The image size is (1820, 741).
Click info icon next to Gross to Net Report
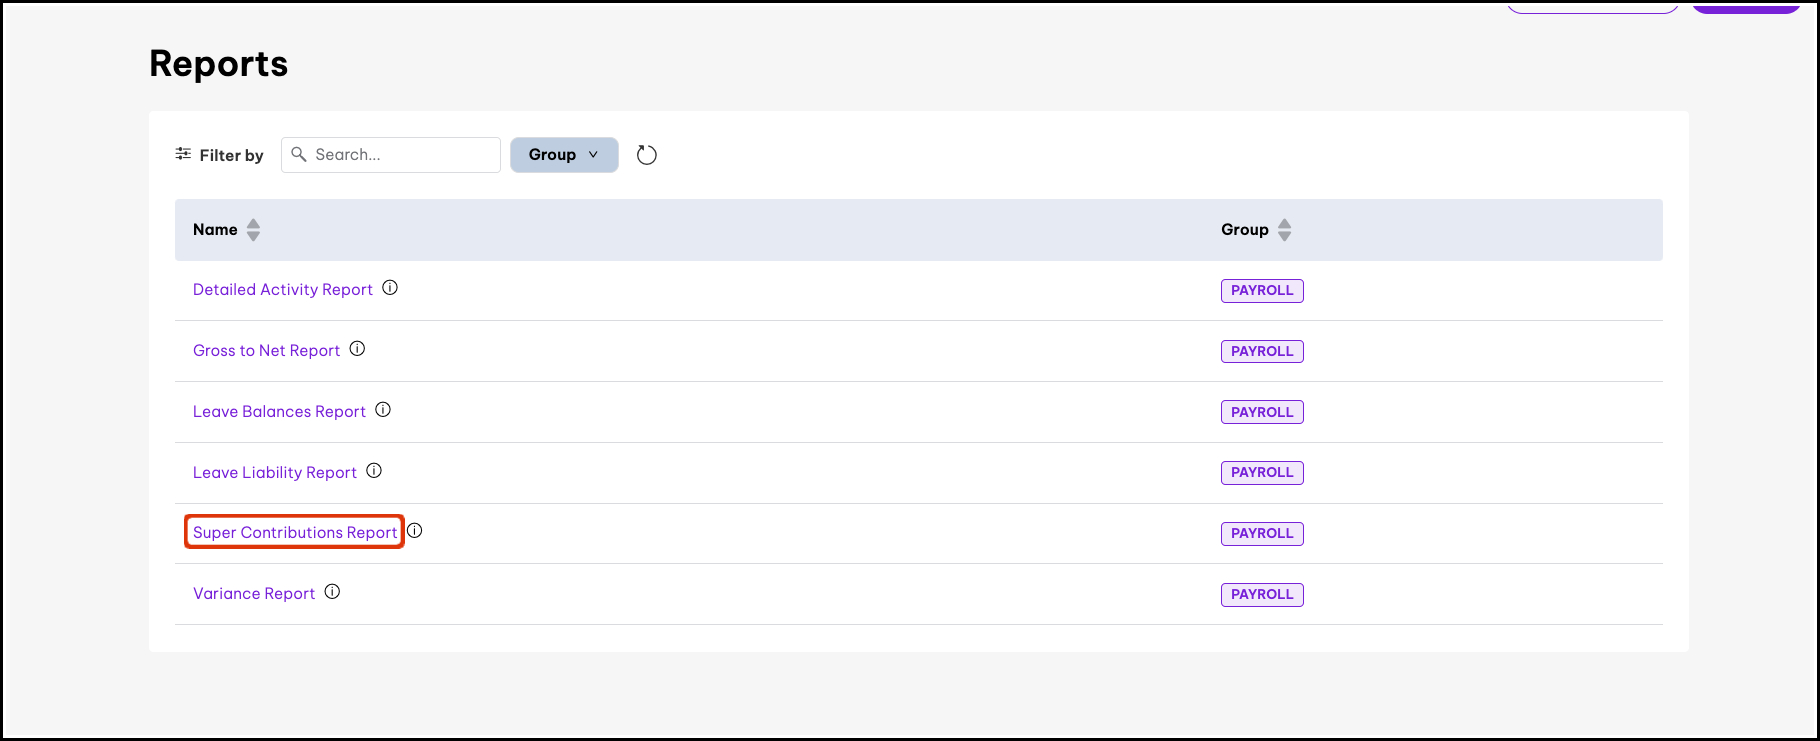click(357, 349)
